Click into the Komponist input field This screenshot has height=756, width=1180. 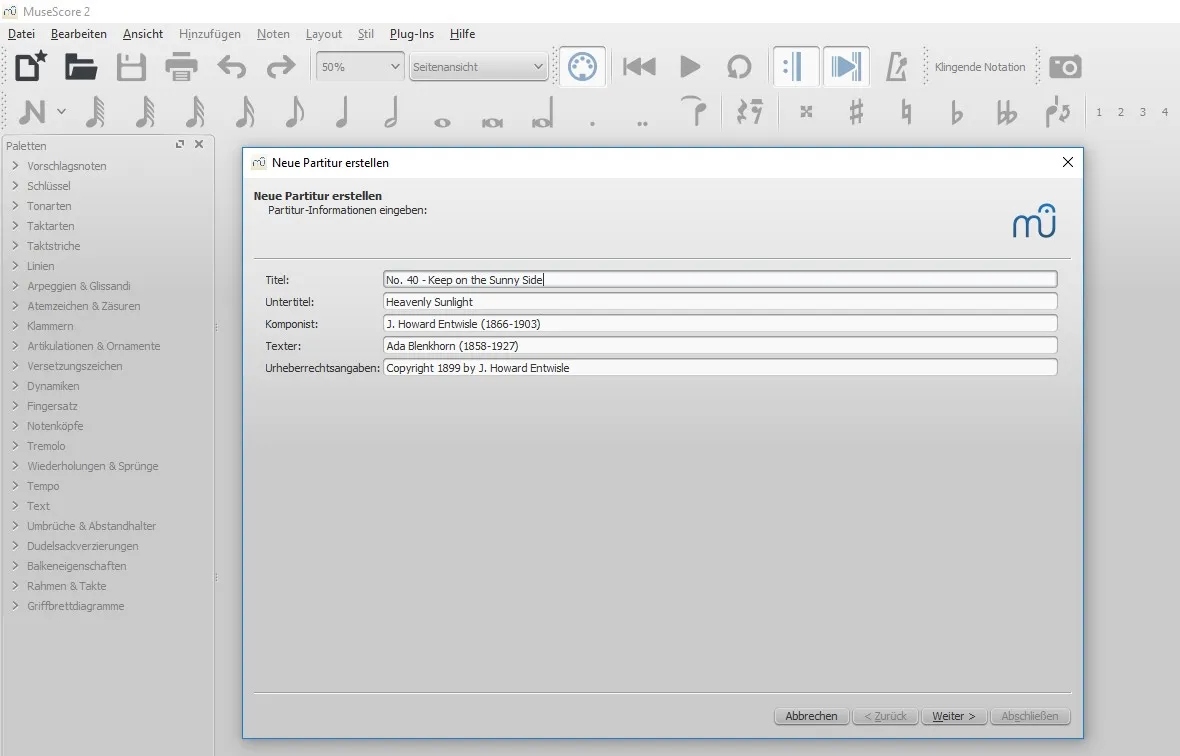click(720, 324)
